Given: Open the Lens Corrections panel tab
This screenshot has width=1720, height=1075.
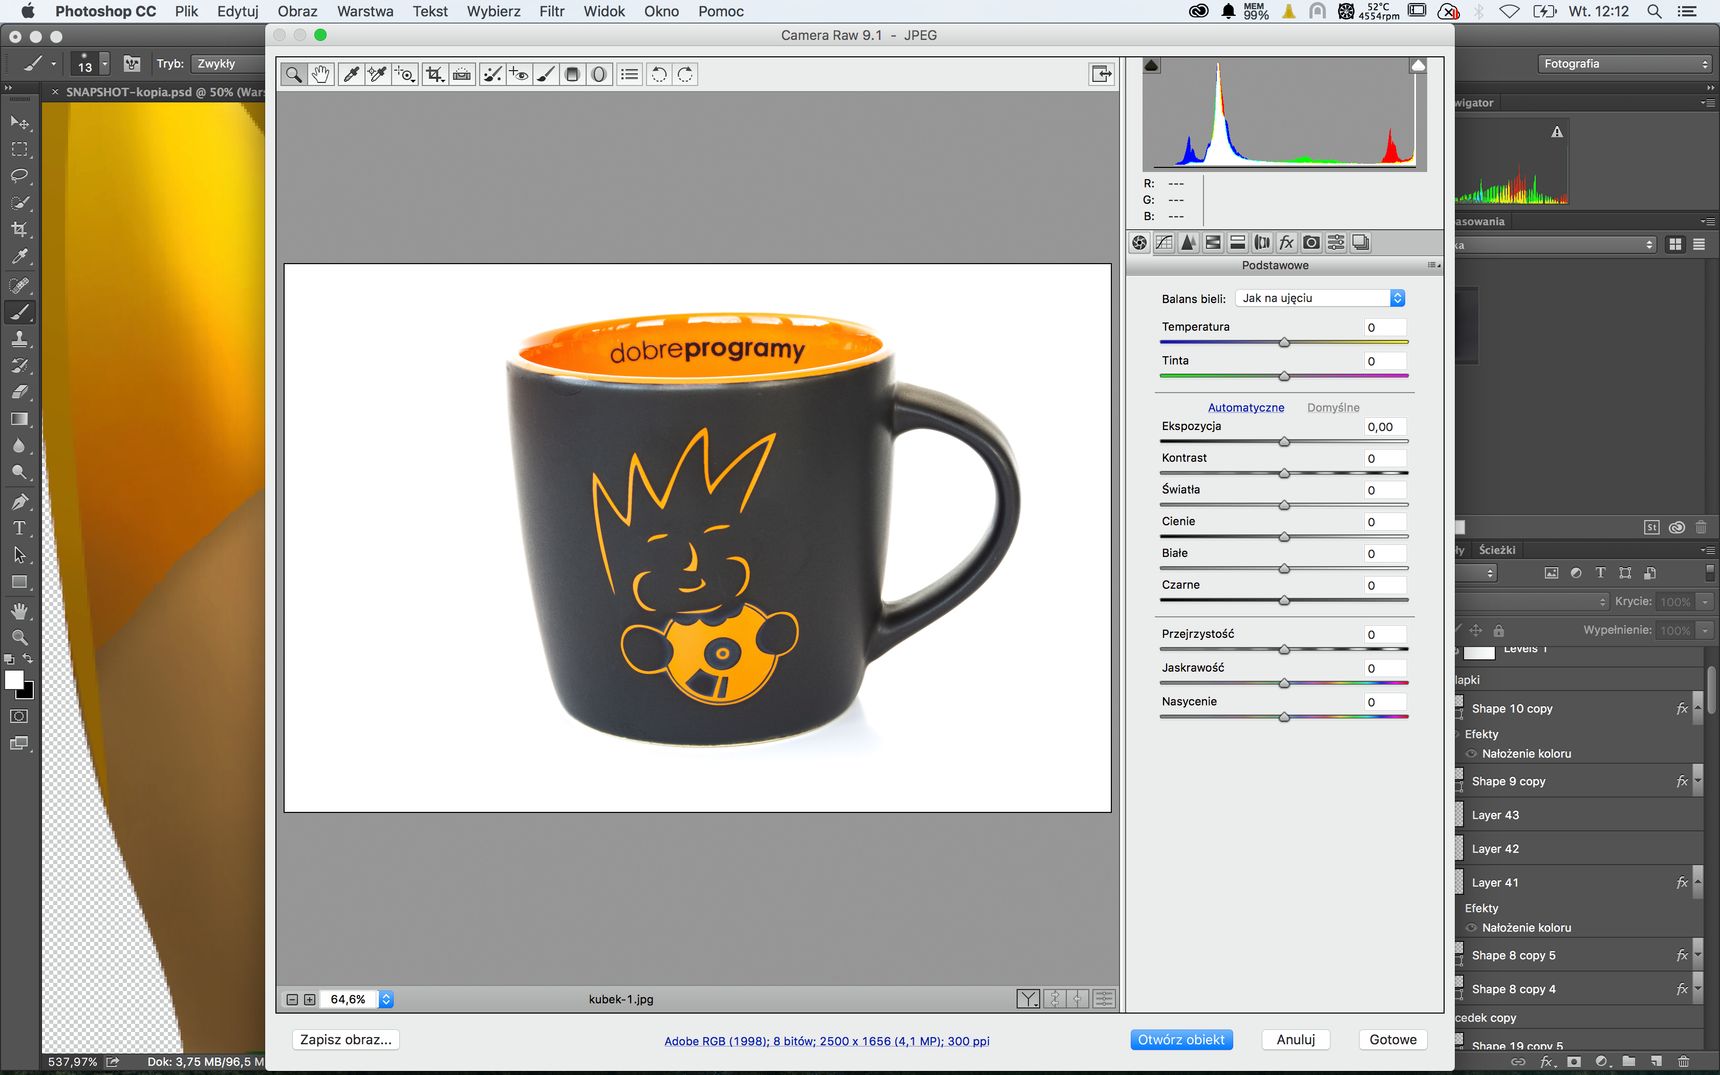Looking at the screenshot, I should [x=1262, y=242].
